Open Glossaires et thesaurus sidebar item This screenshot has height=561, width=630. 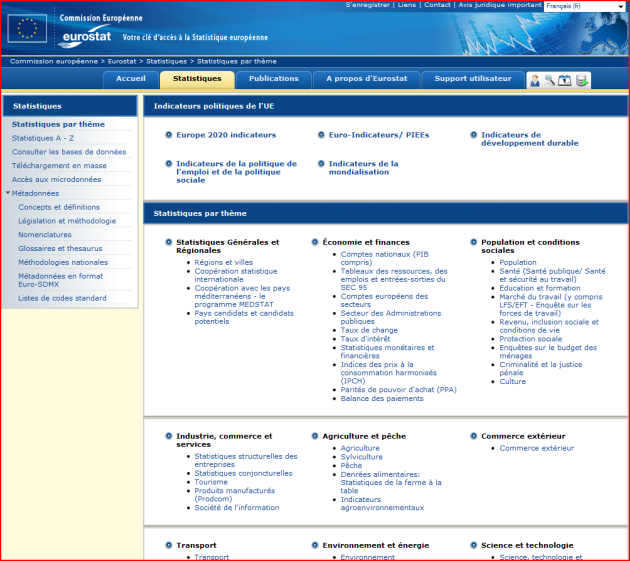[x=60, y=248]
